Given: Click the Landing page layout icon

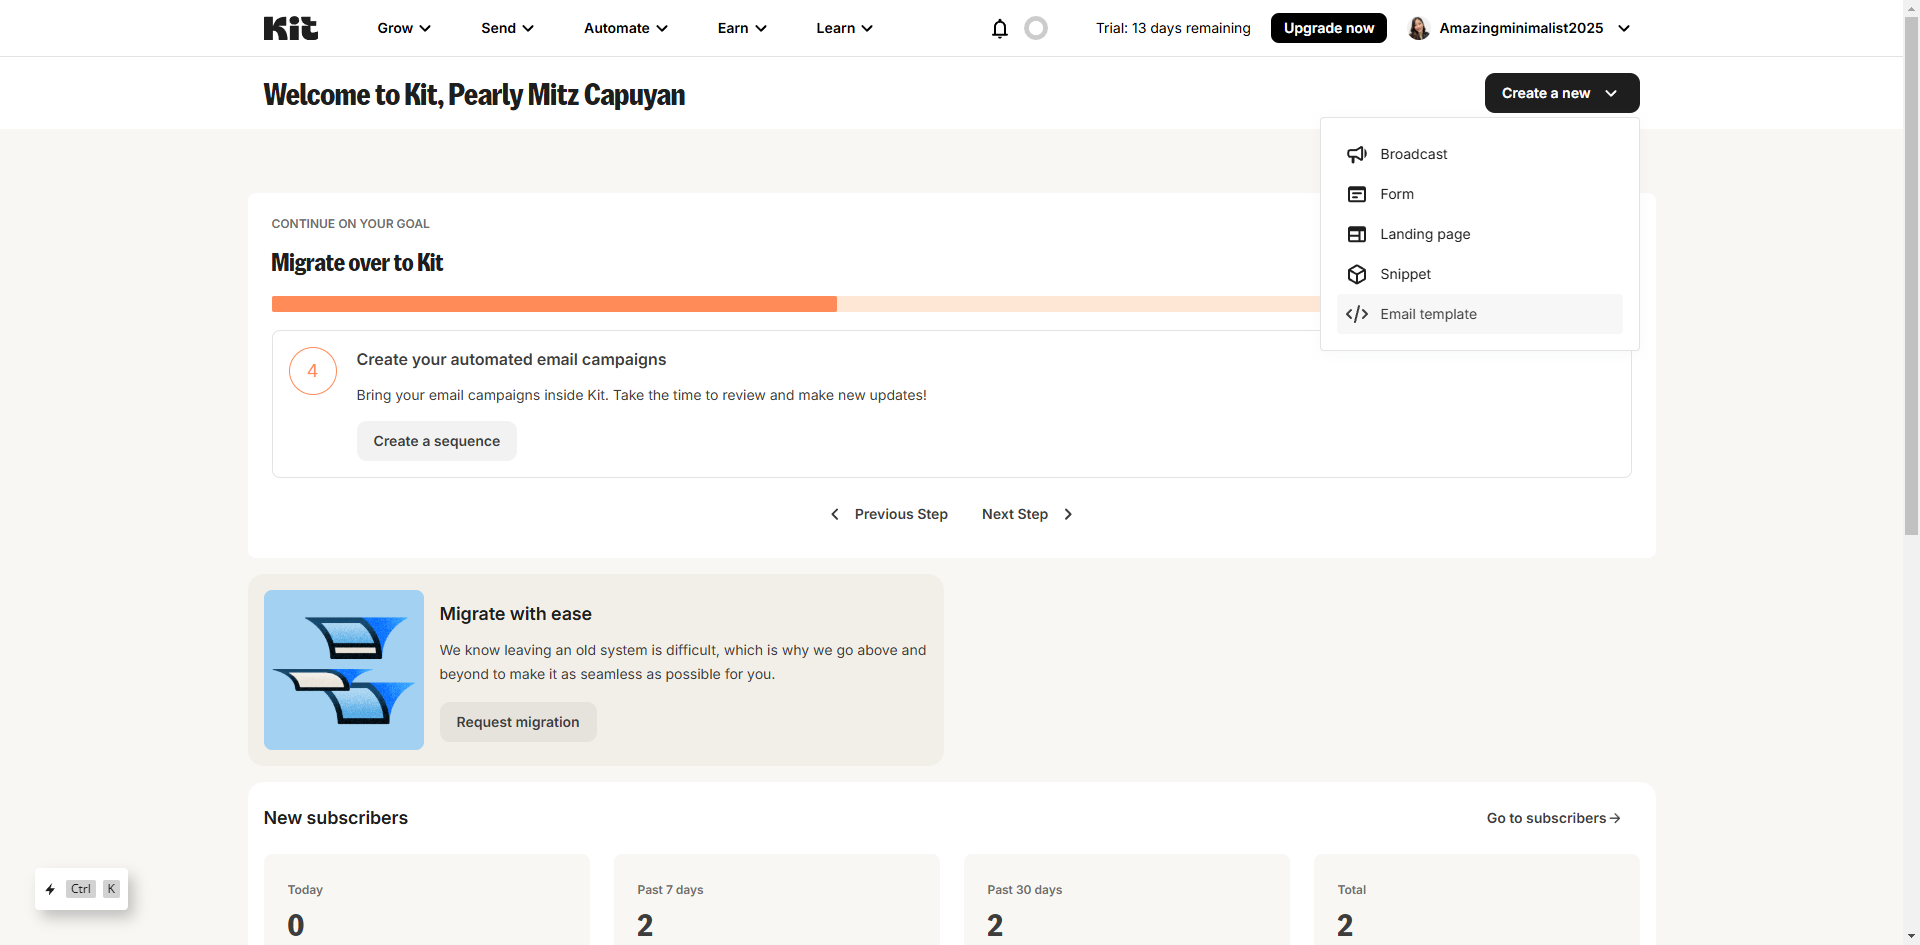Looking at the screenshot, I should [x=1357, y=234].
